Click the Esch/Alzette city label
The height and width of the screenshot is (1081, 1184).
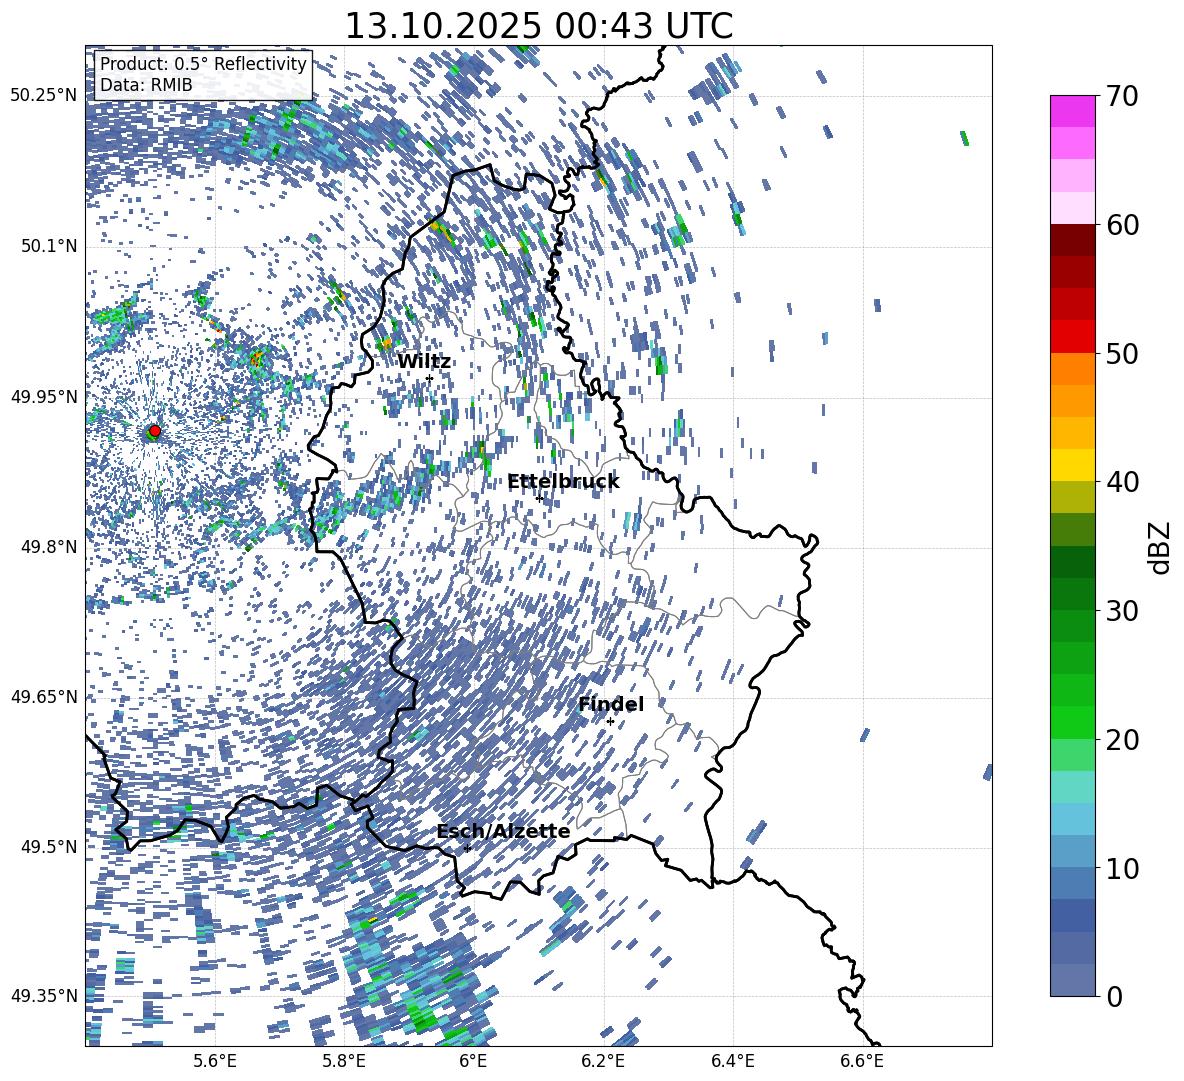point(504,832)
